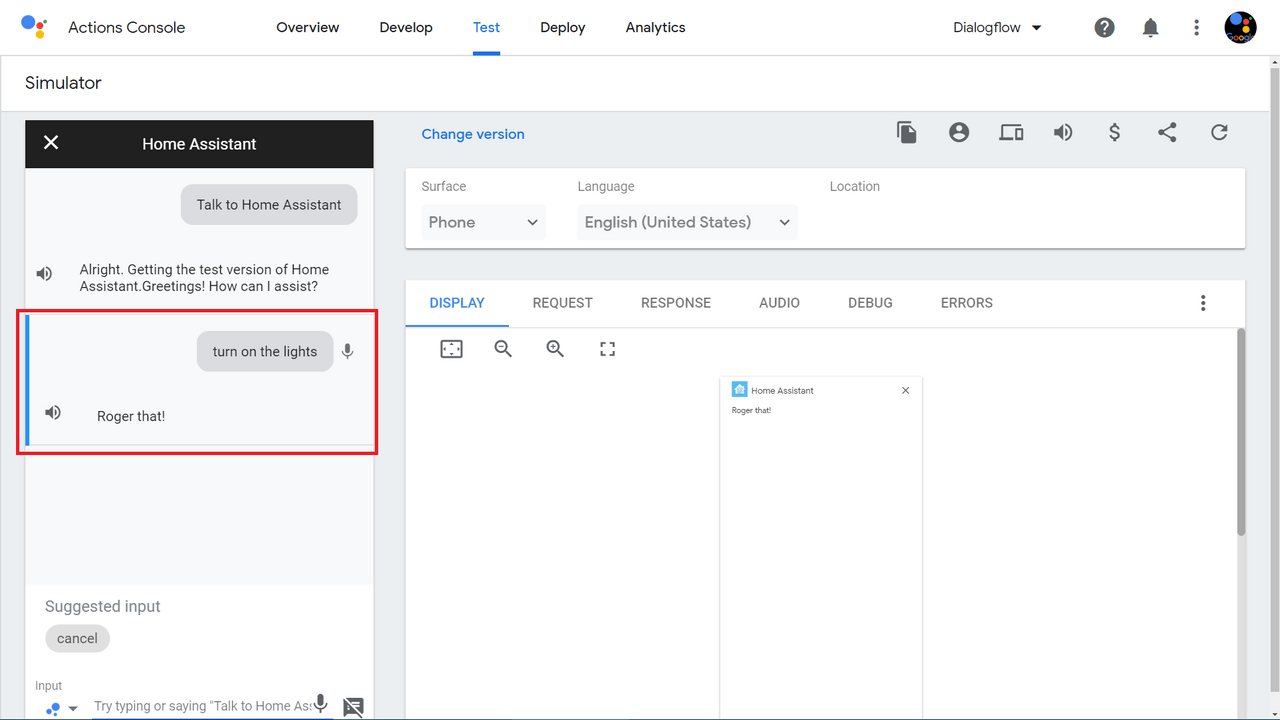Go to the Develop tab
1280x720 pixels.
406,28
